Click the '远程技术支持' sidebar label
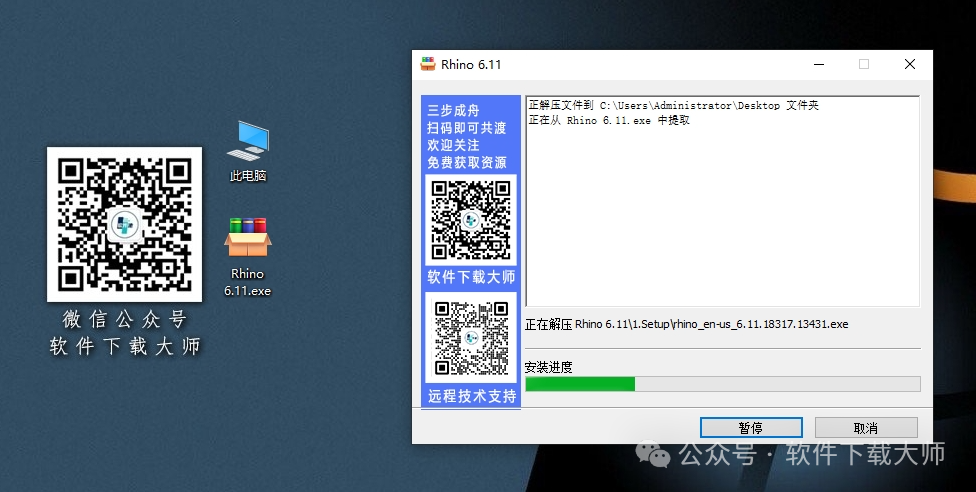The image size is (976, 492). [472, 395]
